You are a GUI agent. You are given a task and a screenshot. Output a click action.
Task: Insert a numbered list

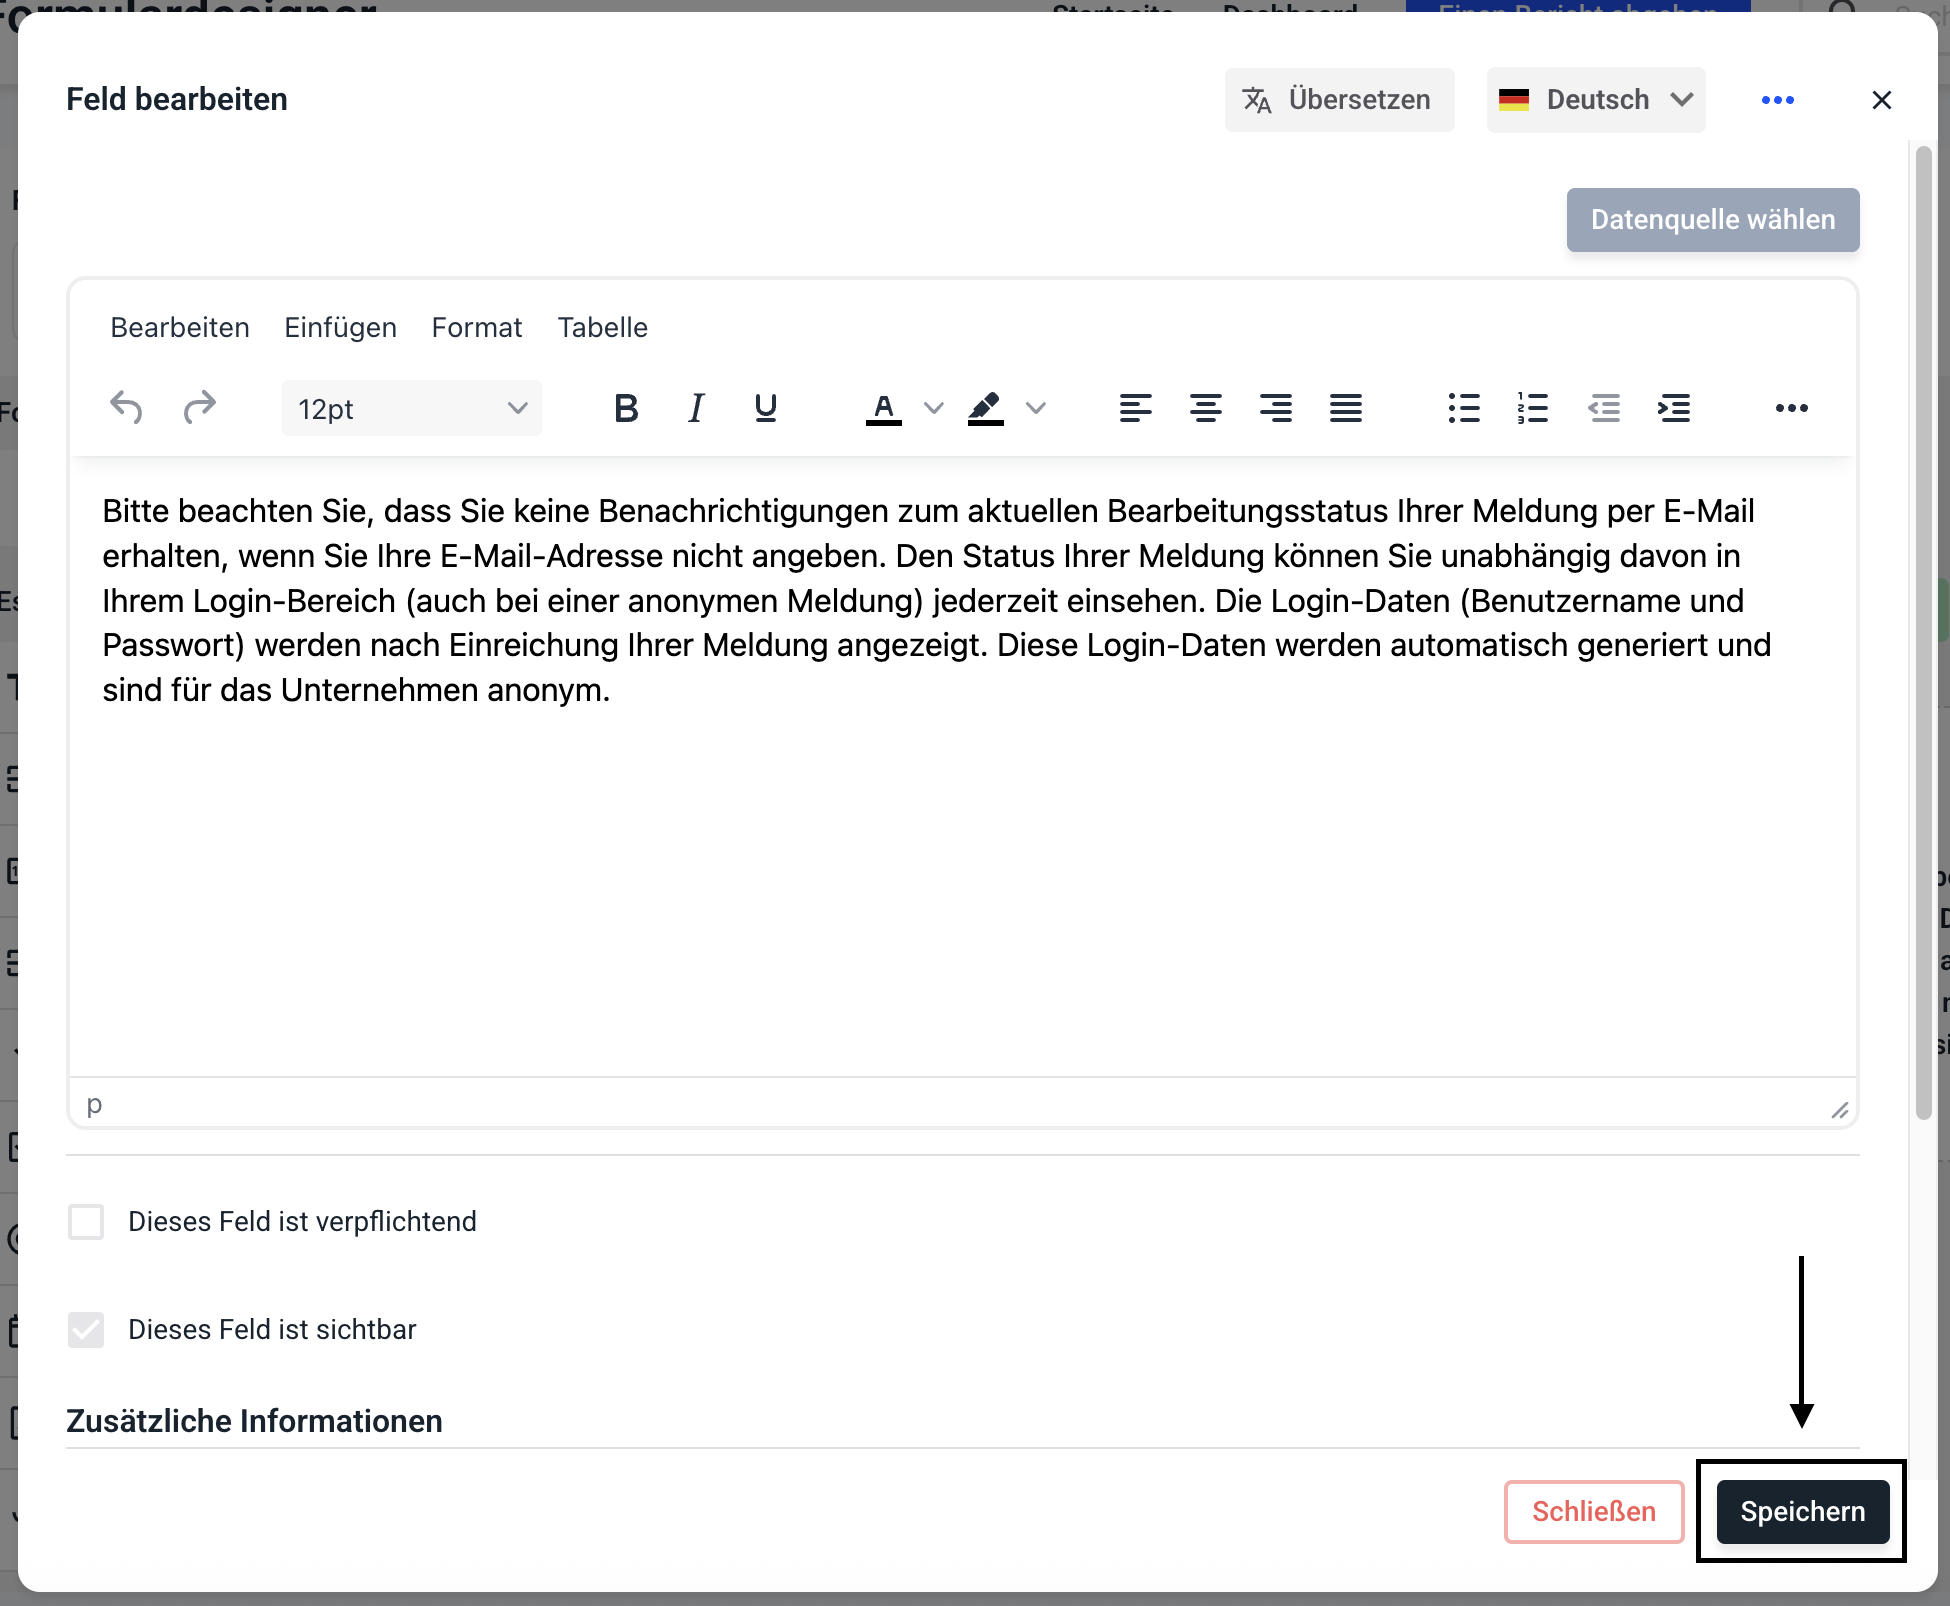pyautogui.click(x=1533, y=408)
